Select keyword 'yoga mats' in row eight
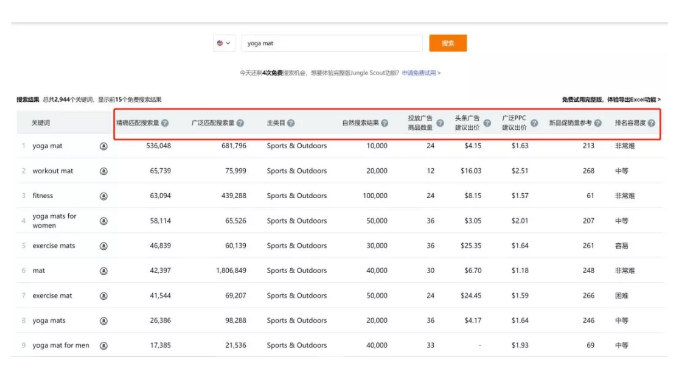Viewport: 684px width, 371px height. (49, 321)
